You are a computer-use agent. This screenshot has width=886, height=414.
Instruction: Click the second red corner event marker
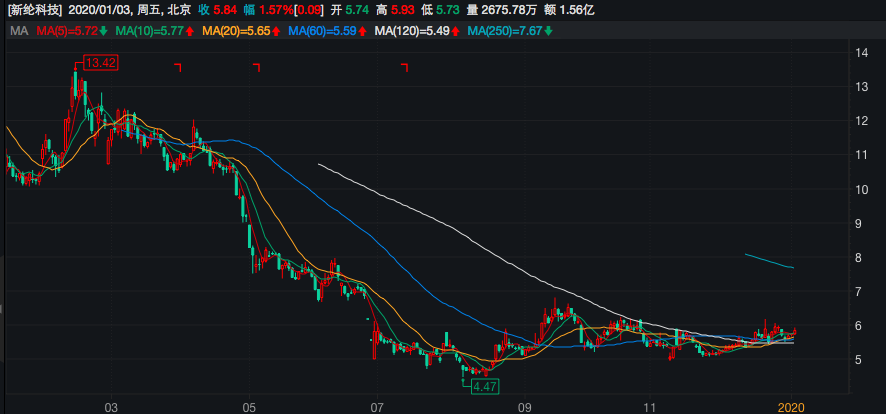pos(257,67)
